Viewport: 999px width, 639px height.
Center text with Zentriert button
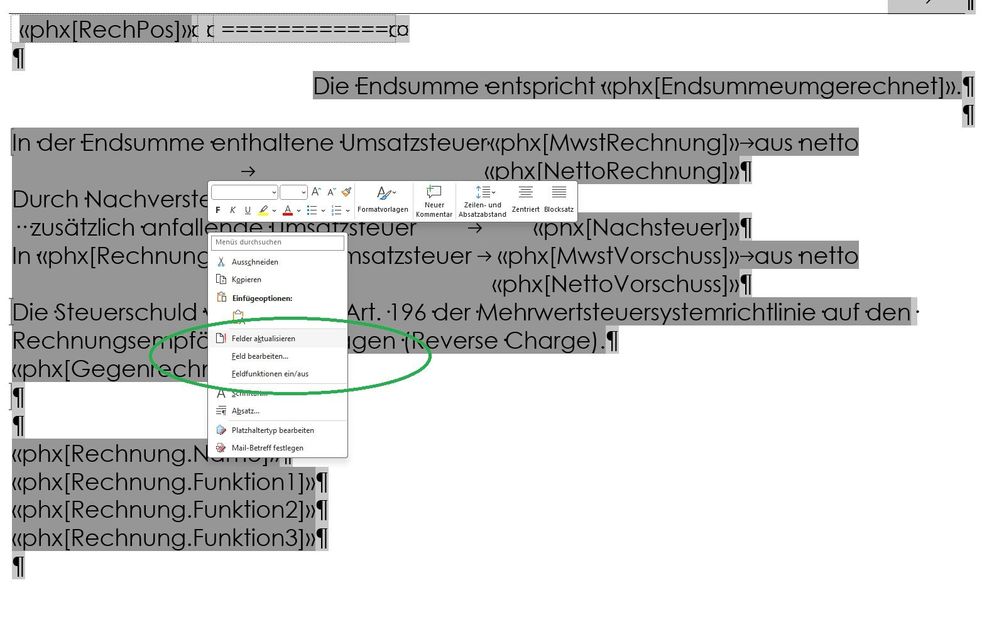click(x=525, y=199)
